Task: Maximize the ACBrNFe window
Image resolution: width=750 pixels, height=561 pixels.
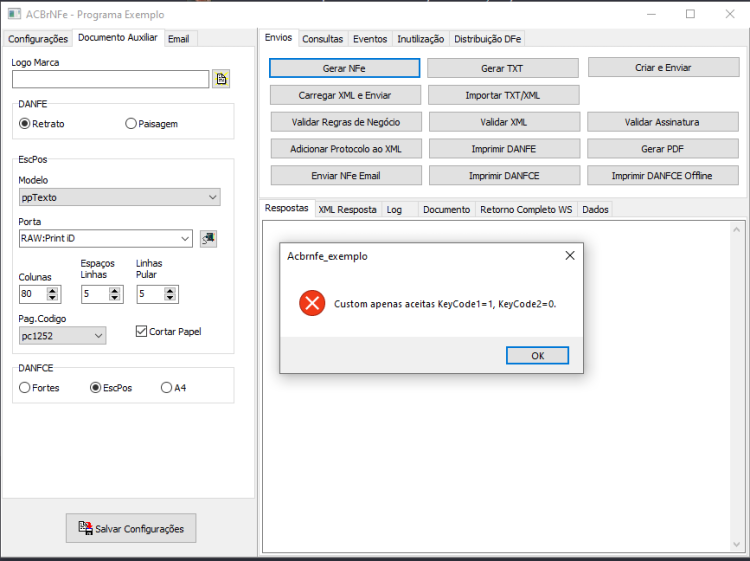Action: point(690,14)
